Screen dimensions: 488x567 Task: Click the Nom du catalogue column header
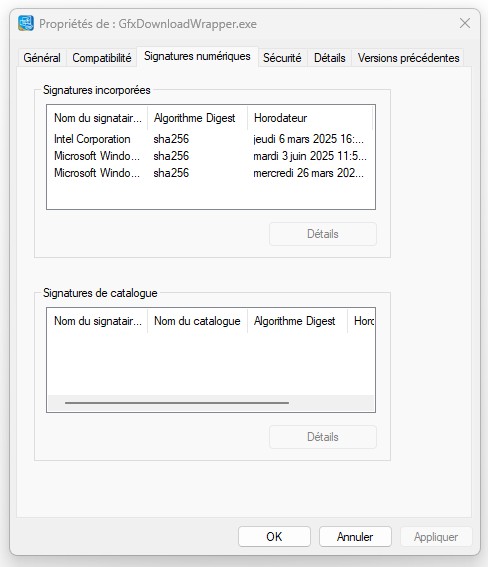click(x=197, y=321)
